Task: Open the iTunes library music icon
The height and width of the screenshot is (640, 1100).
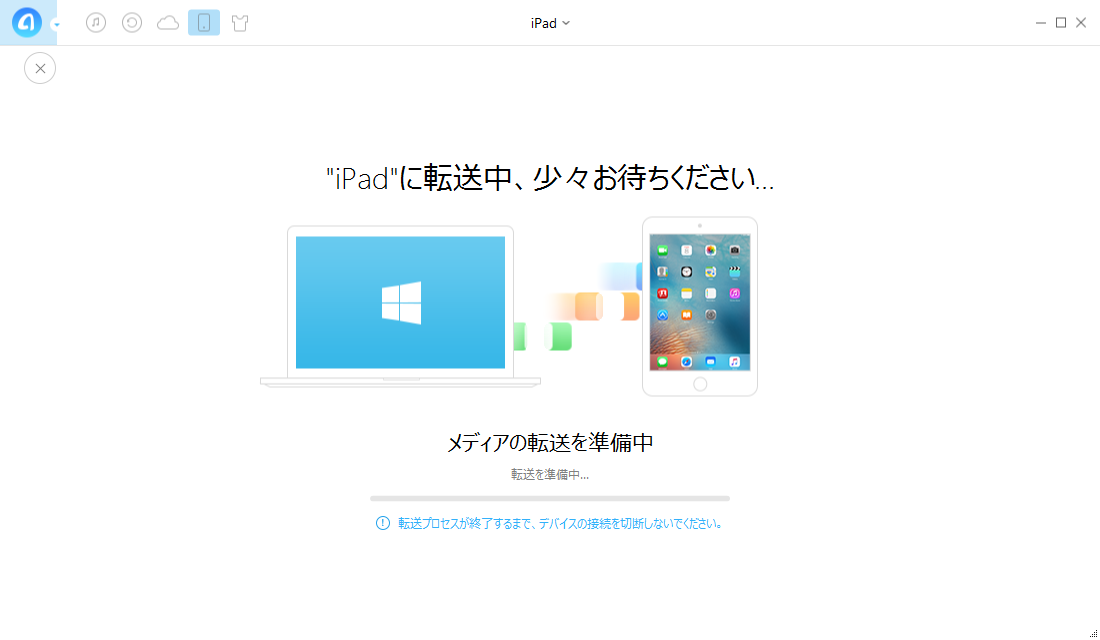Action: [96, 22]
